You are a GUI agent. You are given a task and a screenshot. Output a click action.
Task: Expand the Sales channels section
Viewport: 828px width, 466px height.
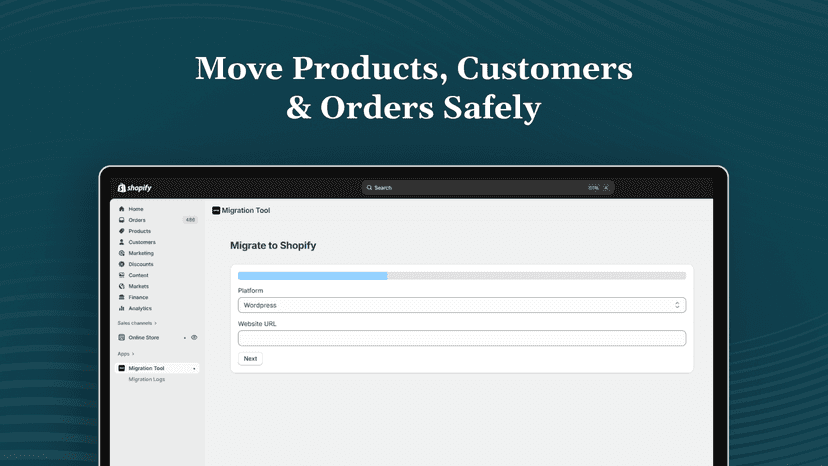(x=137, y=323)
